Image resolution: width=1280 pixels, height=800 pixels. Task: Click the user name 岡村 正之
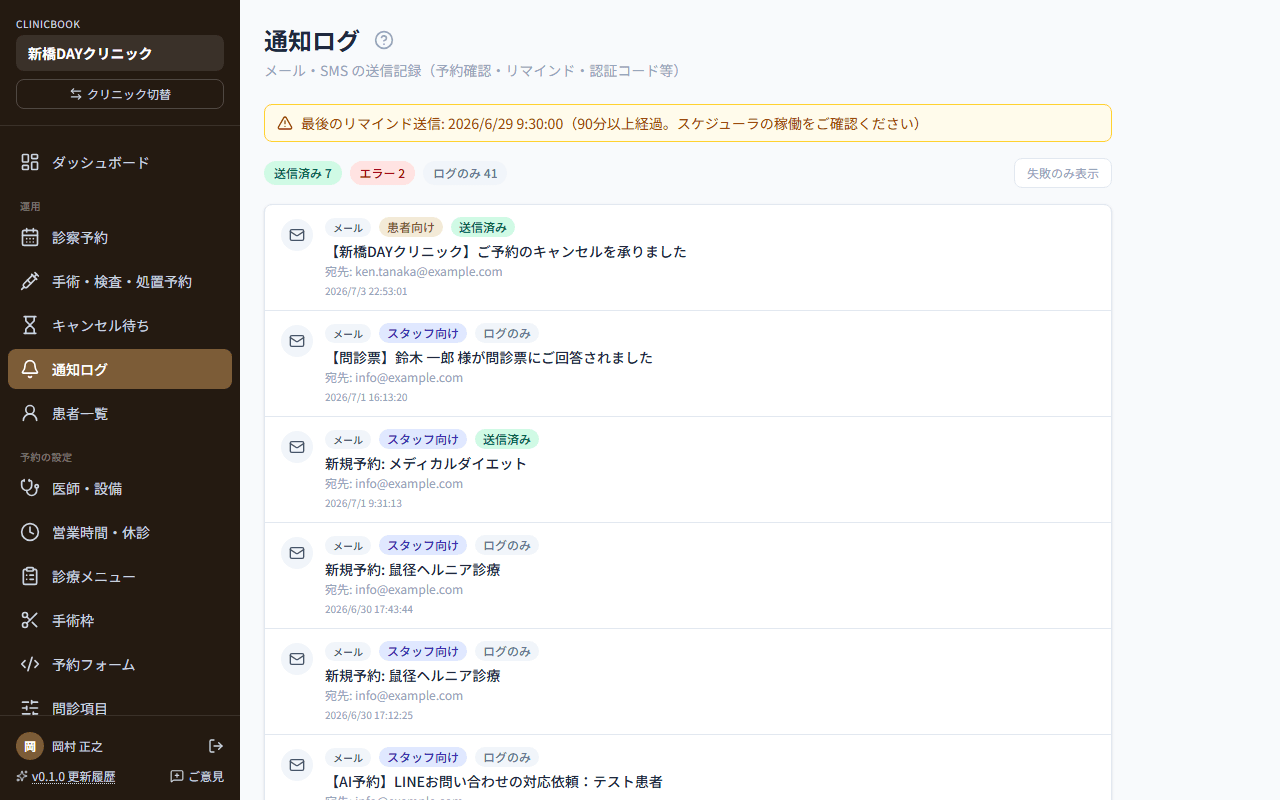(x=78, y=746)
